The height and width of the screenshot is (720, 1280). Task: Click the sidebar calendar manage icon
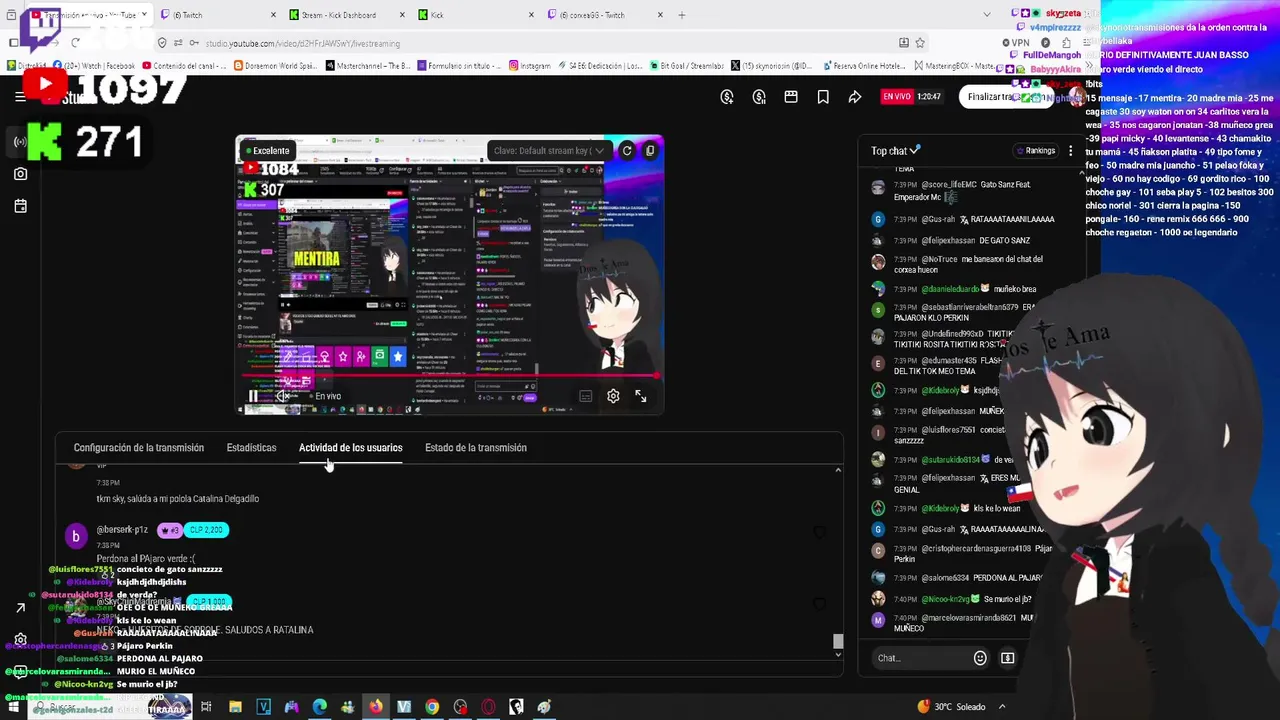coord(20,206)
